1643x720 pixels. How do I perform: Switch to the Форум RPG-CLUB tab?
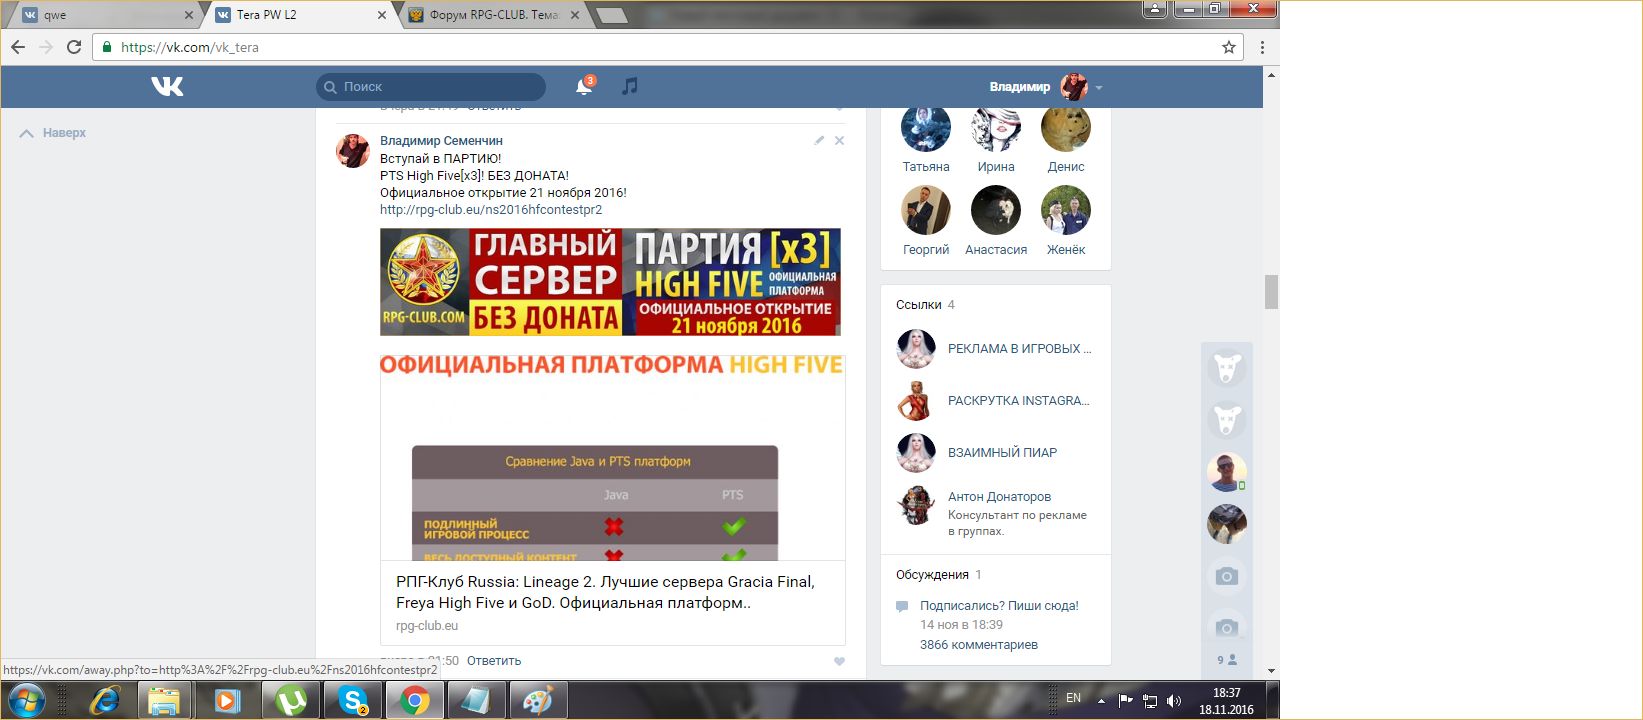(x=494, y=15)
